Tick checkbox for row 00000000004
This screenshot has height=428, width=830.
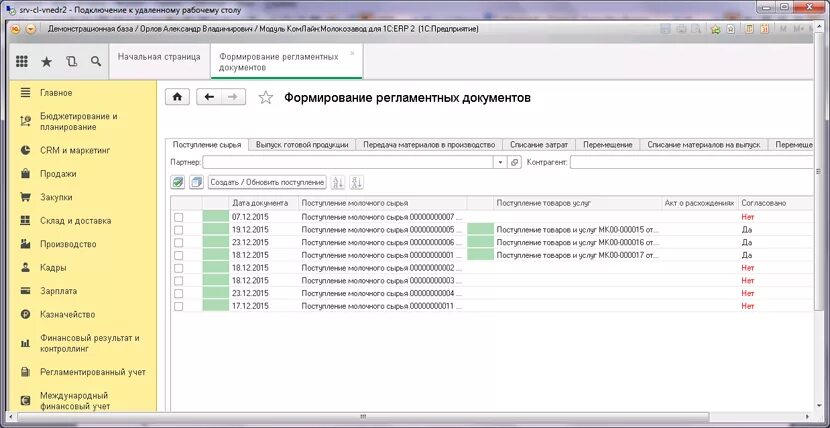[179, 293]
